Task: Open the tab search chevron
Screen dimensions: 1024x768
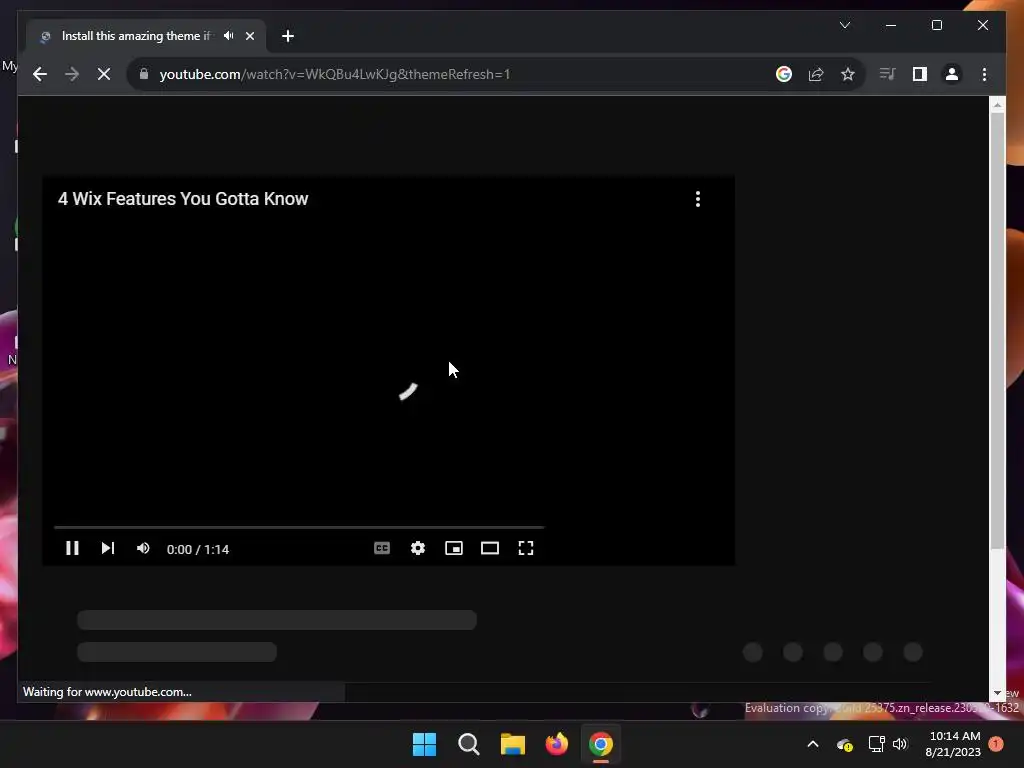Action: point(844,25)
